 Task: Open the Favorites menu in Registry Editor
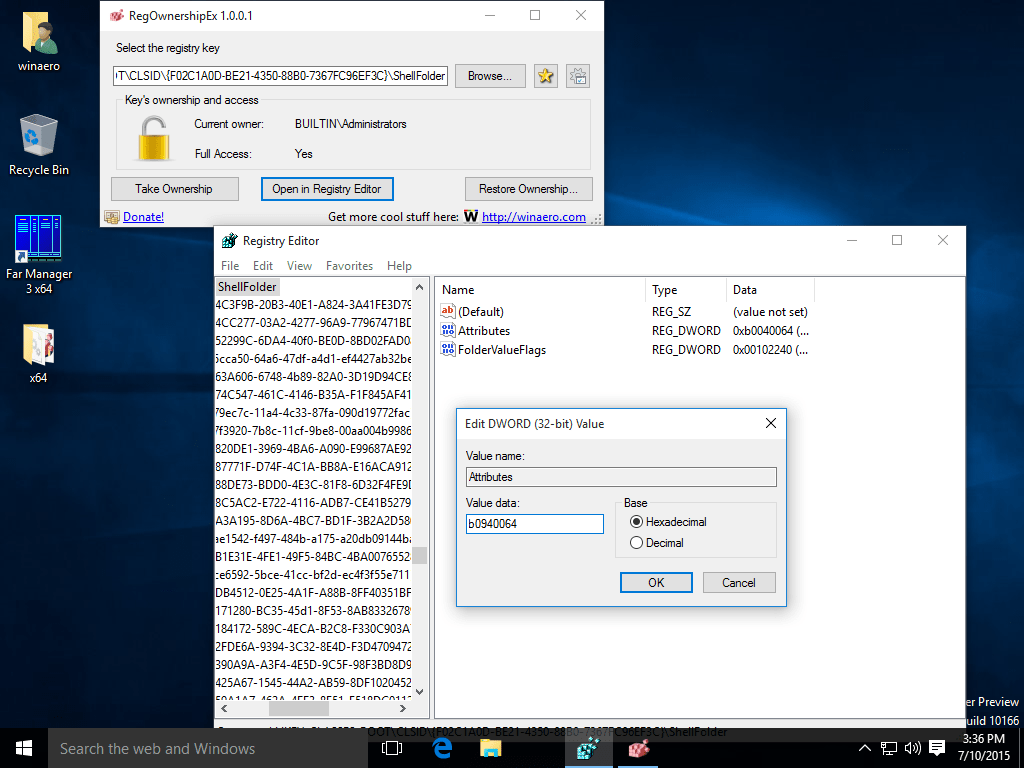click(349, 265)
